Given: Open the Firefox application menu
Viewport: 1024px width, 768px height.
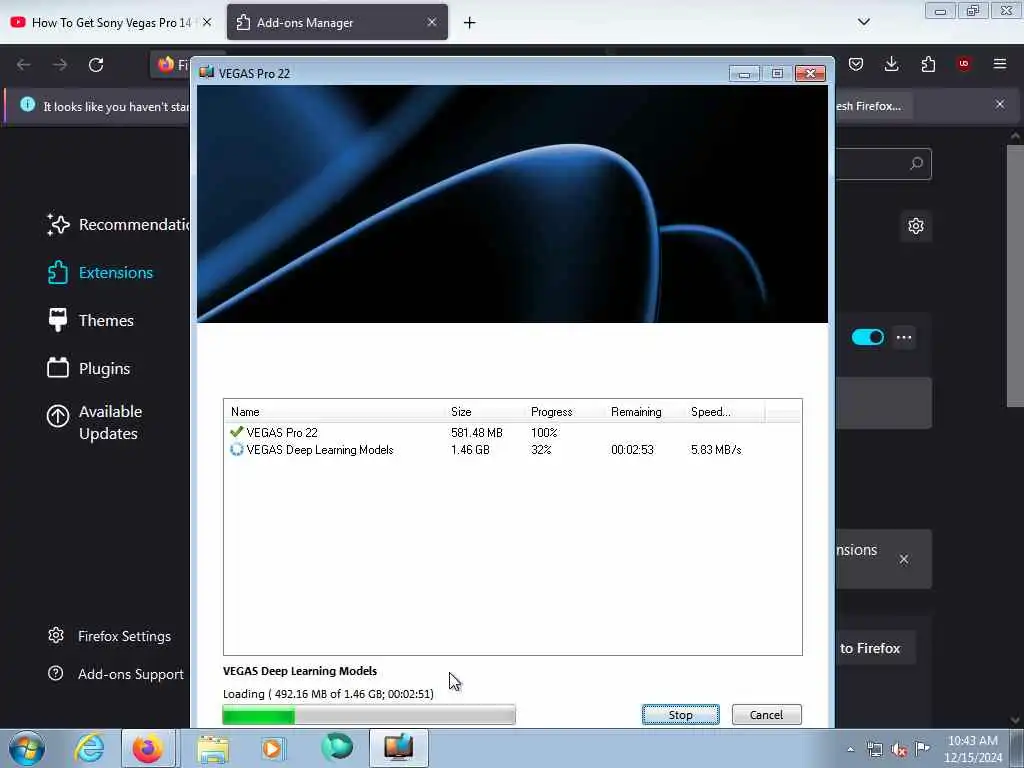Looking at the screenshot, I should click(x=1000, y=64).
